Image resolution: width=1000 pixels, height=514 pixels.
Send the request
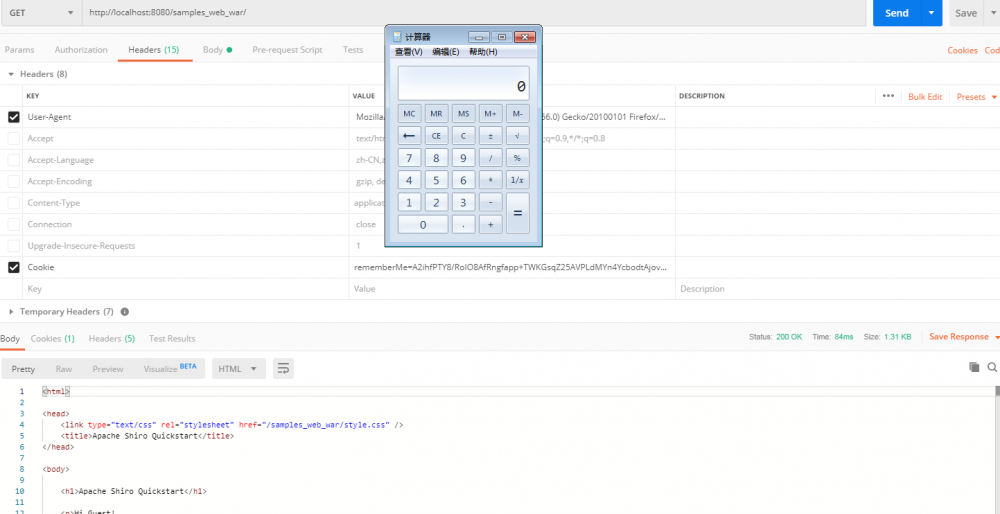[x=896, y=13]
